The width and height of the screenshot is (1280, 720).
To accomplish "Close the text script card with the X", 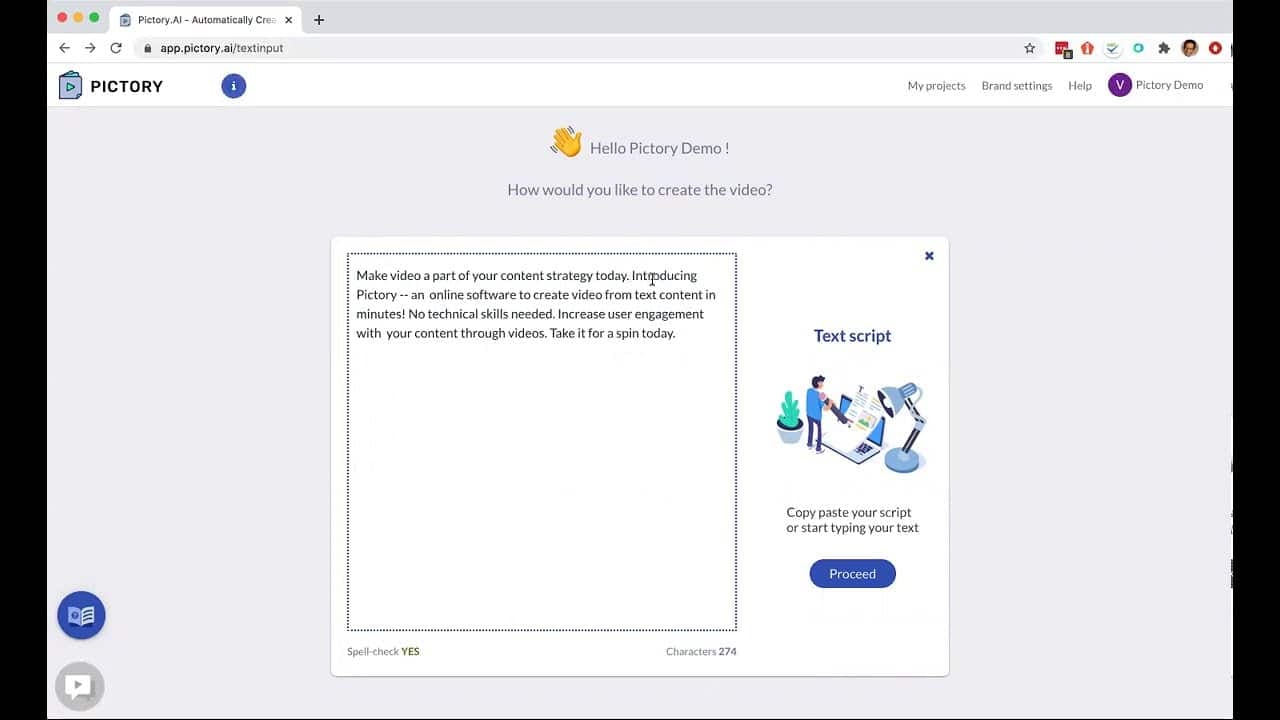I will pos(929,256).
